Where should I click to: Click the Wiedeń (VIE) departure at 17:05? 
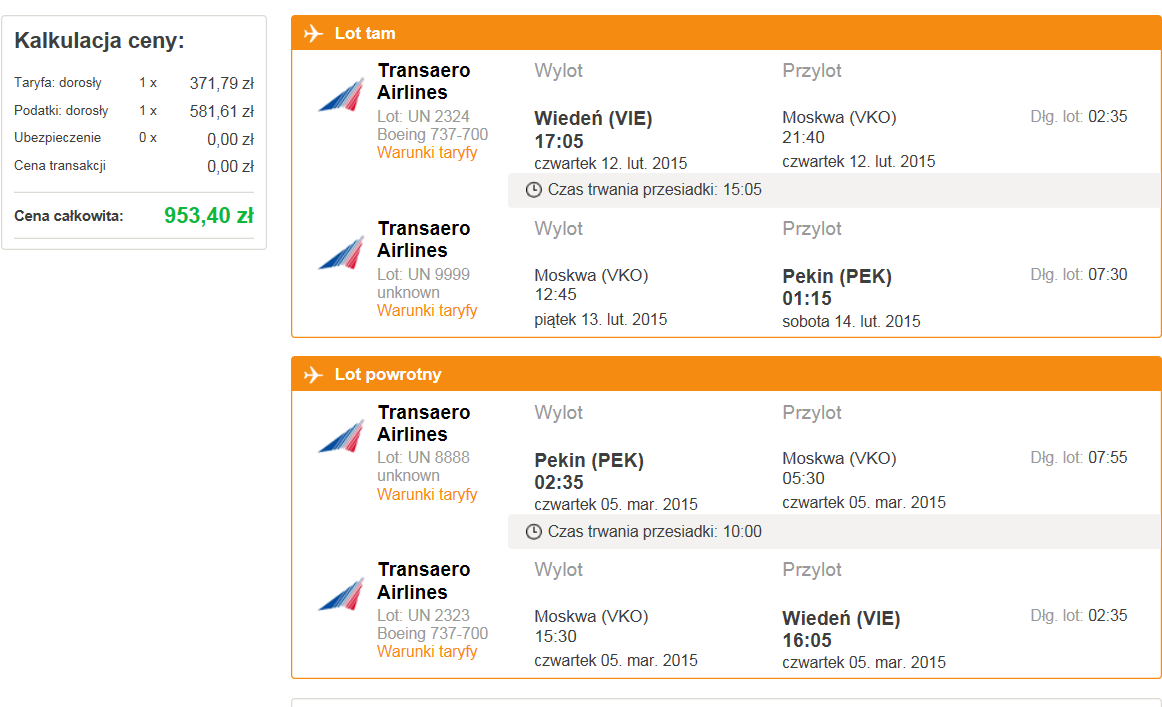[x=594, y=130]
